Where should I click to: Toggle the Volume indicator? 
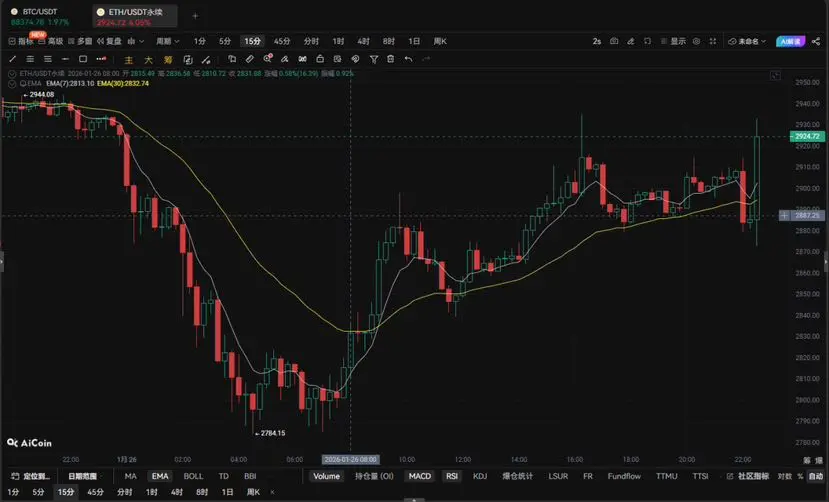click(326, 476)
